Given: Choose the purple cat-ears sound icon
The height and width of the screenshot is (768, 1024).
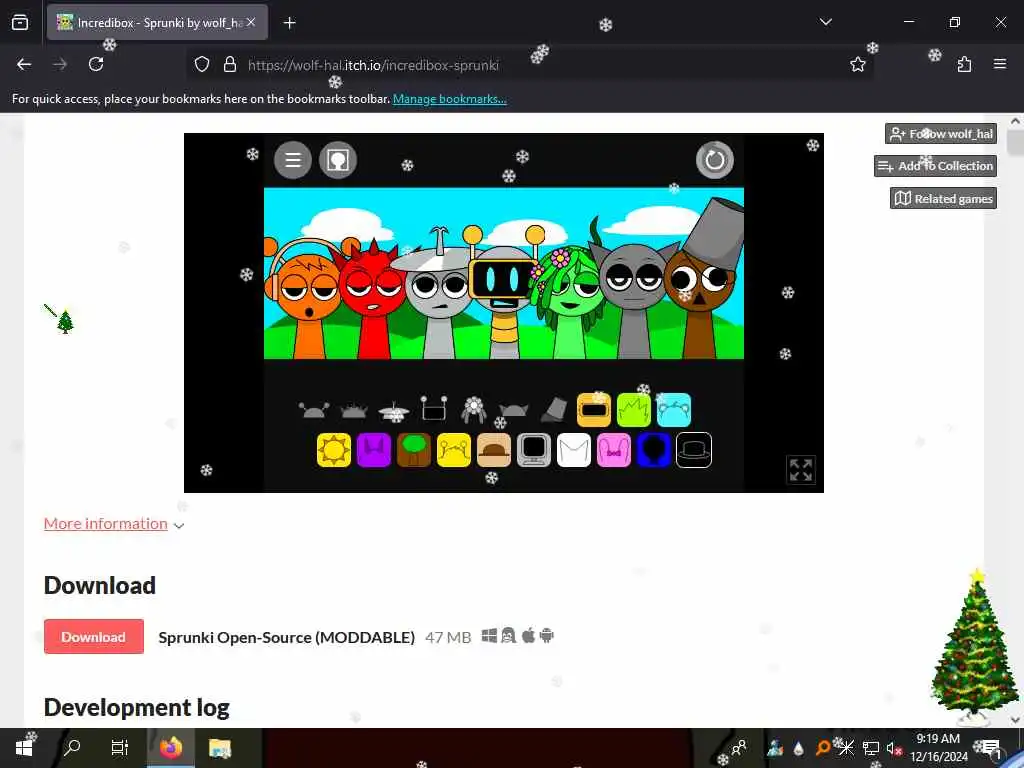Looking at the screenshot, I should pos(374,450).
